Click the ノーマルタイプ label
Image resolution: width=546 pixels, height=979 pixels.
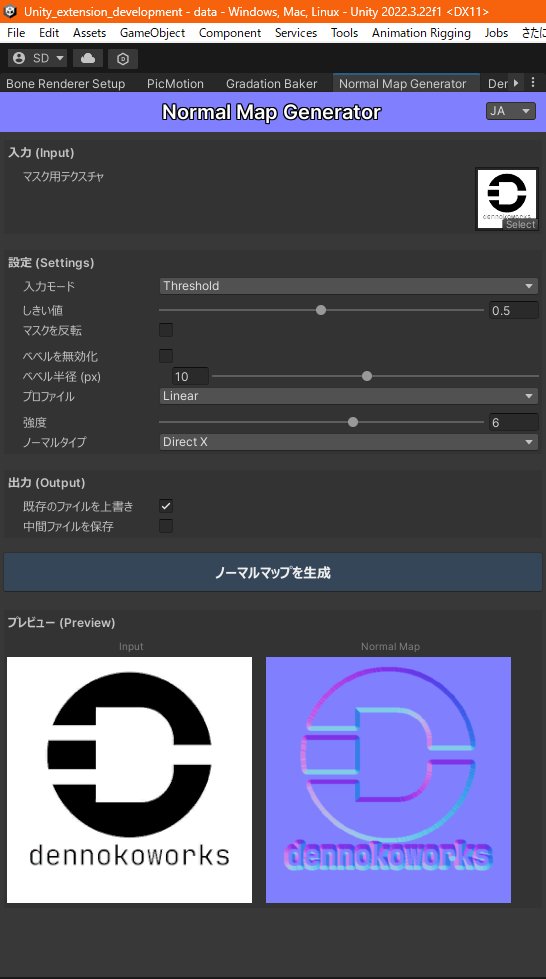tap(54, 442)
